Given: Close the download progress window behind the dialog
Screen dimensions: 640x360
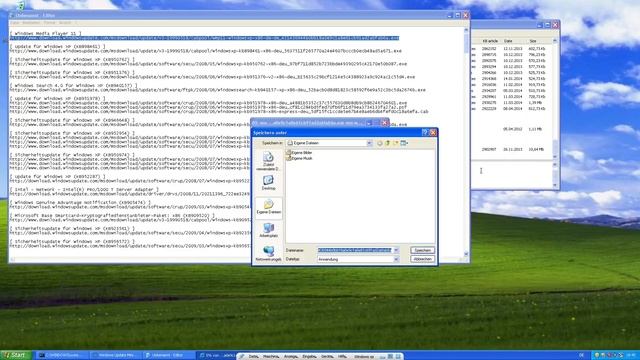Looking at the screenshot, I should tap(384, 123).
